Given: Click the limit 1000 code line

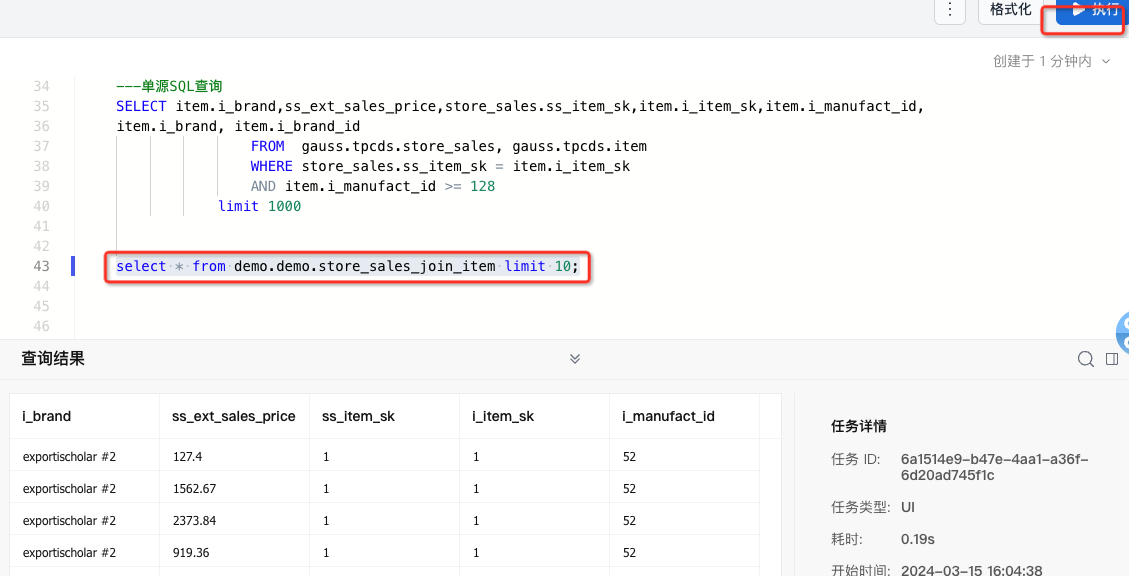Looking at the screenshot, I should 259,206.
